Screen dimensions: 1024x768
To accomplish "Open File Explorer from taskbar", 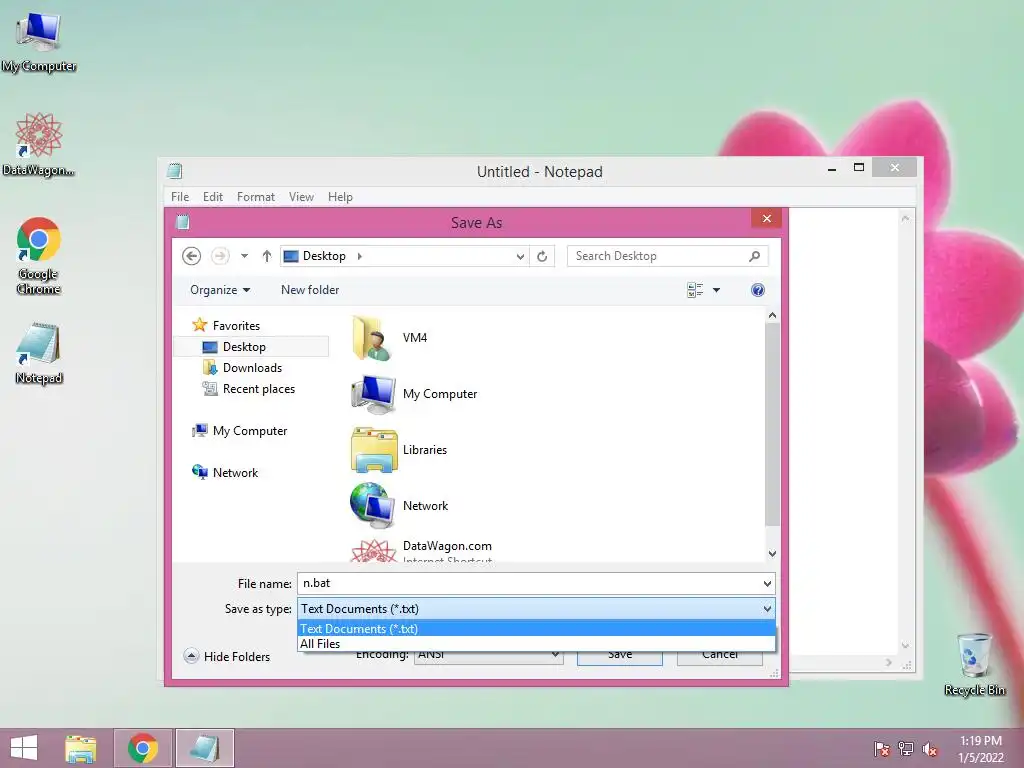I will 80,748.
